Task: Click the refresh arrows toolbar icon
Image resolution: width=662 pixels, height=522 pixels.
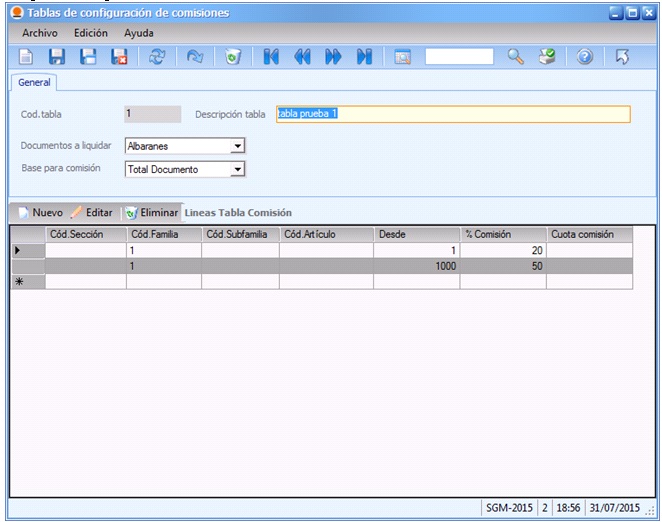Action: pos(157,57)
